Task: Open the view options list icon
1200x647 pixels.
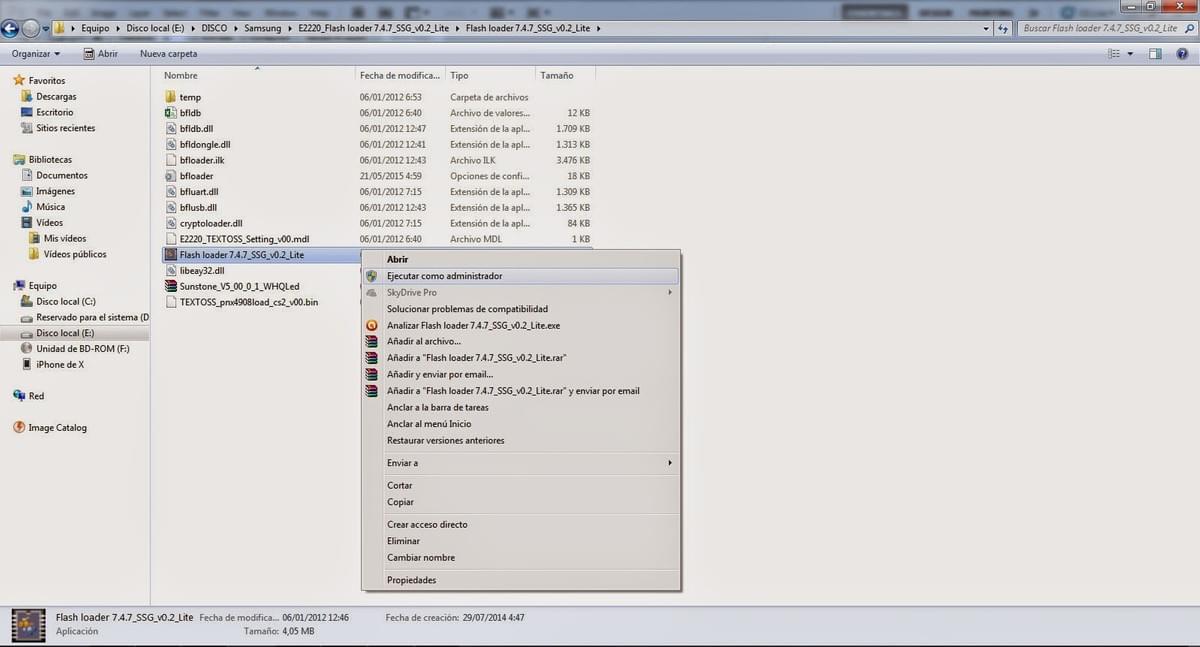Action: coord(1114,53)
